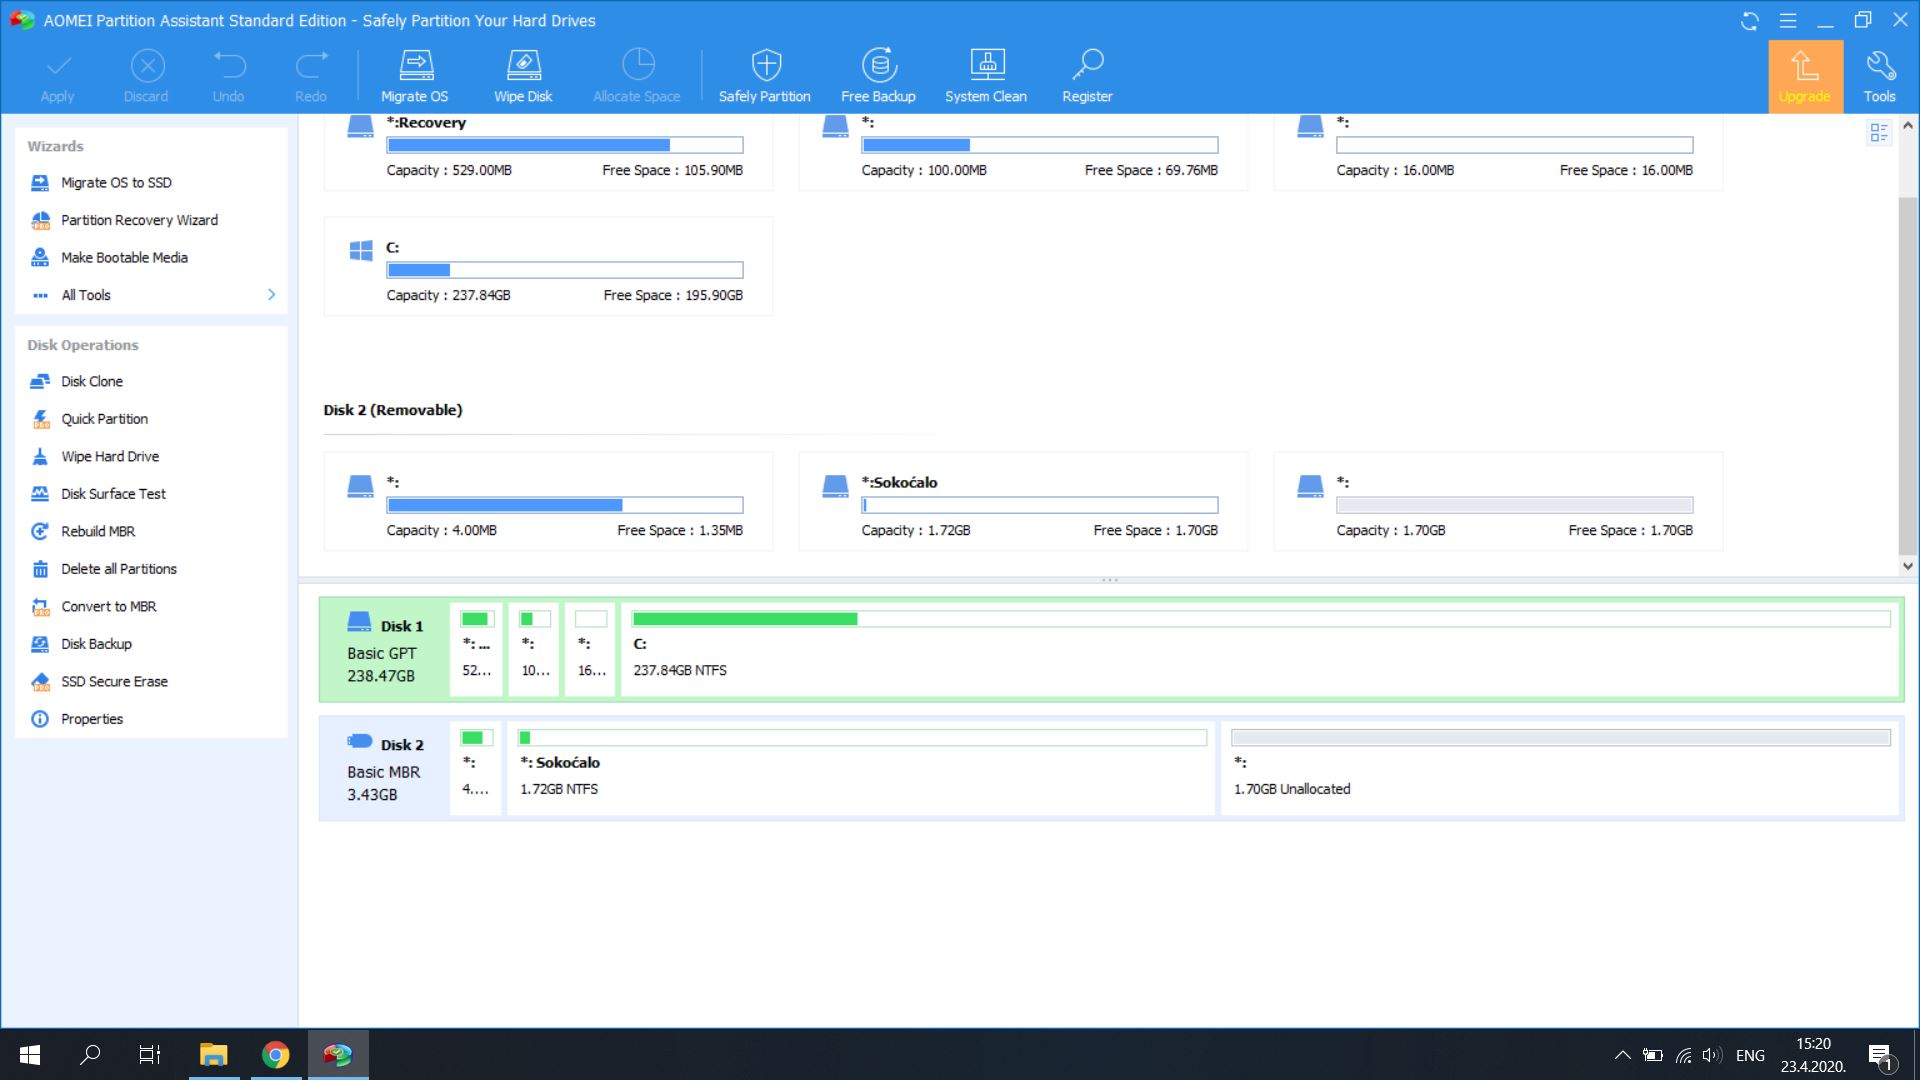The width and height of the screenshot is (1920, 1080).
Task: Start Disk Clone operation
Action: (x=91, y=382)
